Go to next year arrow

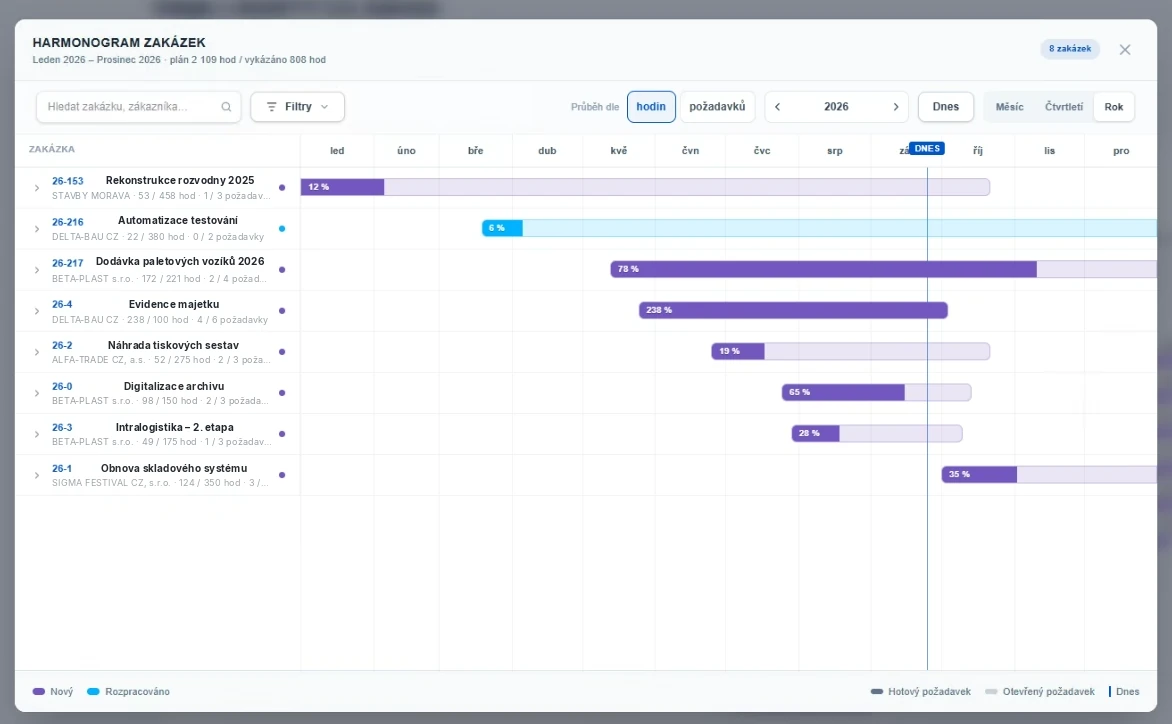point(895,107)
